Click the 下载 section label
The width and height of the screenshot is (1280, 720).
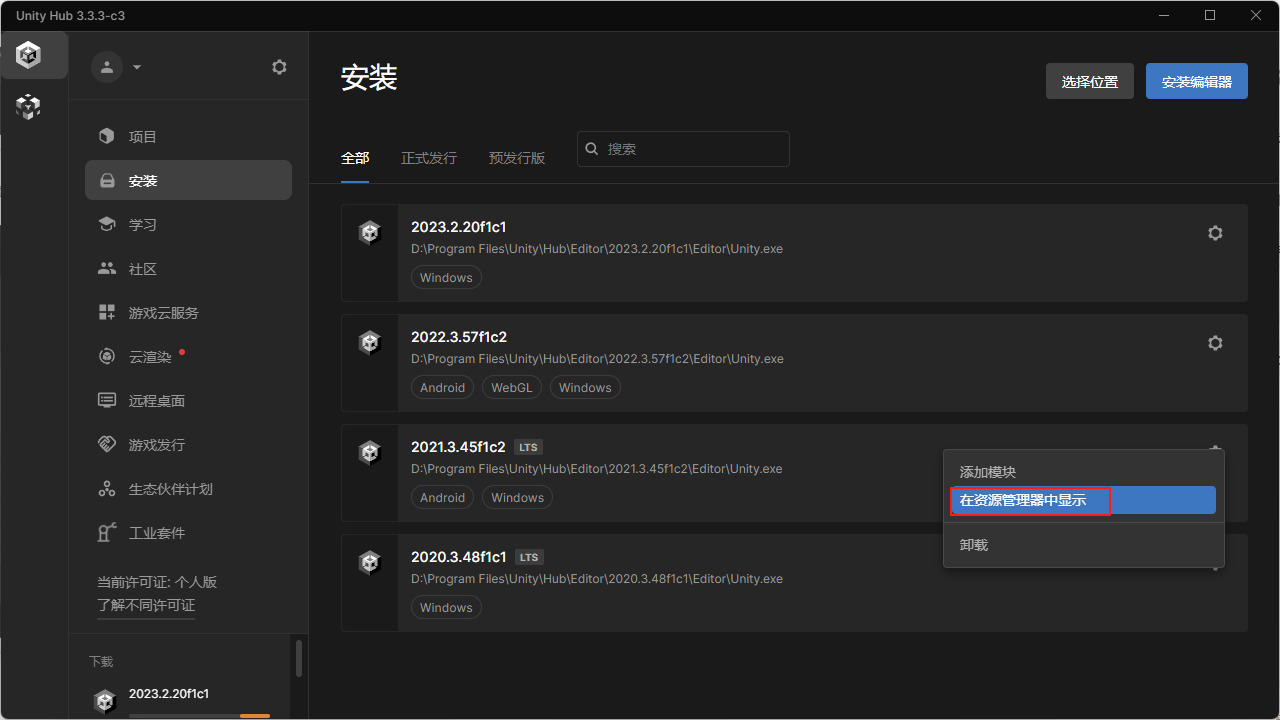[101, 662]
